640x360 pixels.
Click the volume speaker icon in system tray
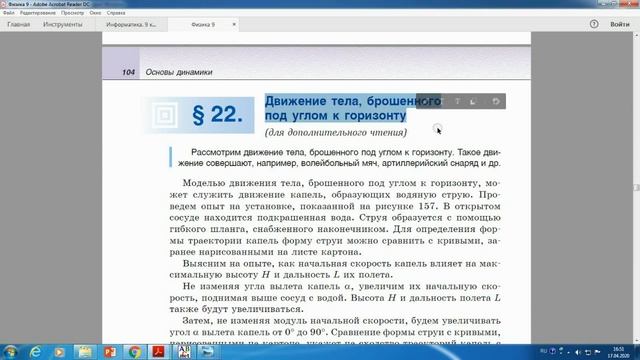click(x=578, y=352)
